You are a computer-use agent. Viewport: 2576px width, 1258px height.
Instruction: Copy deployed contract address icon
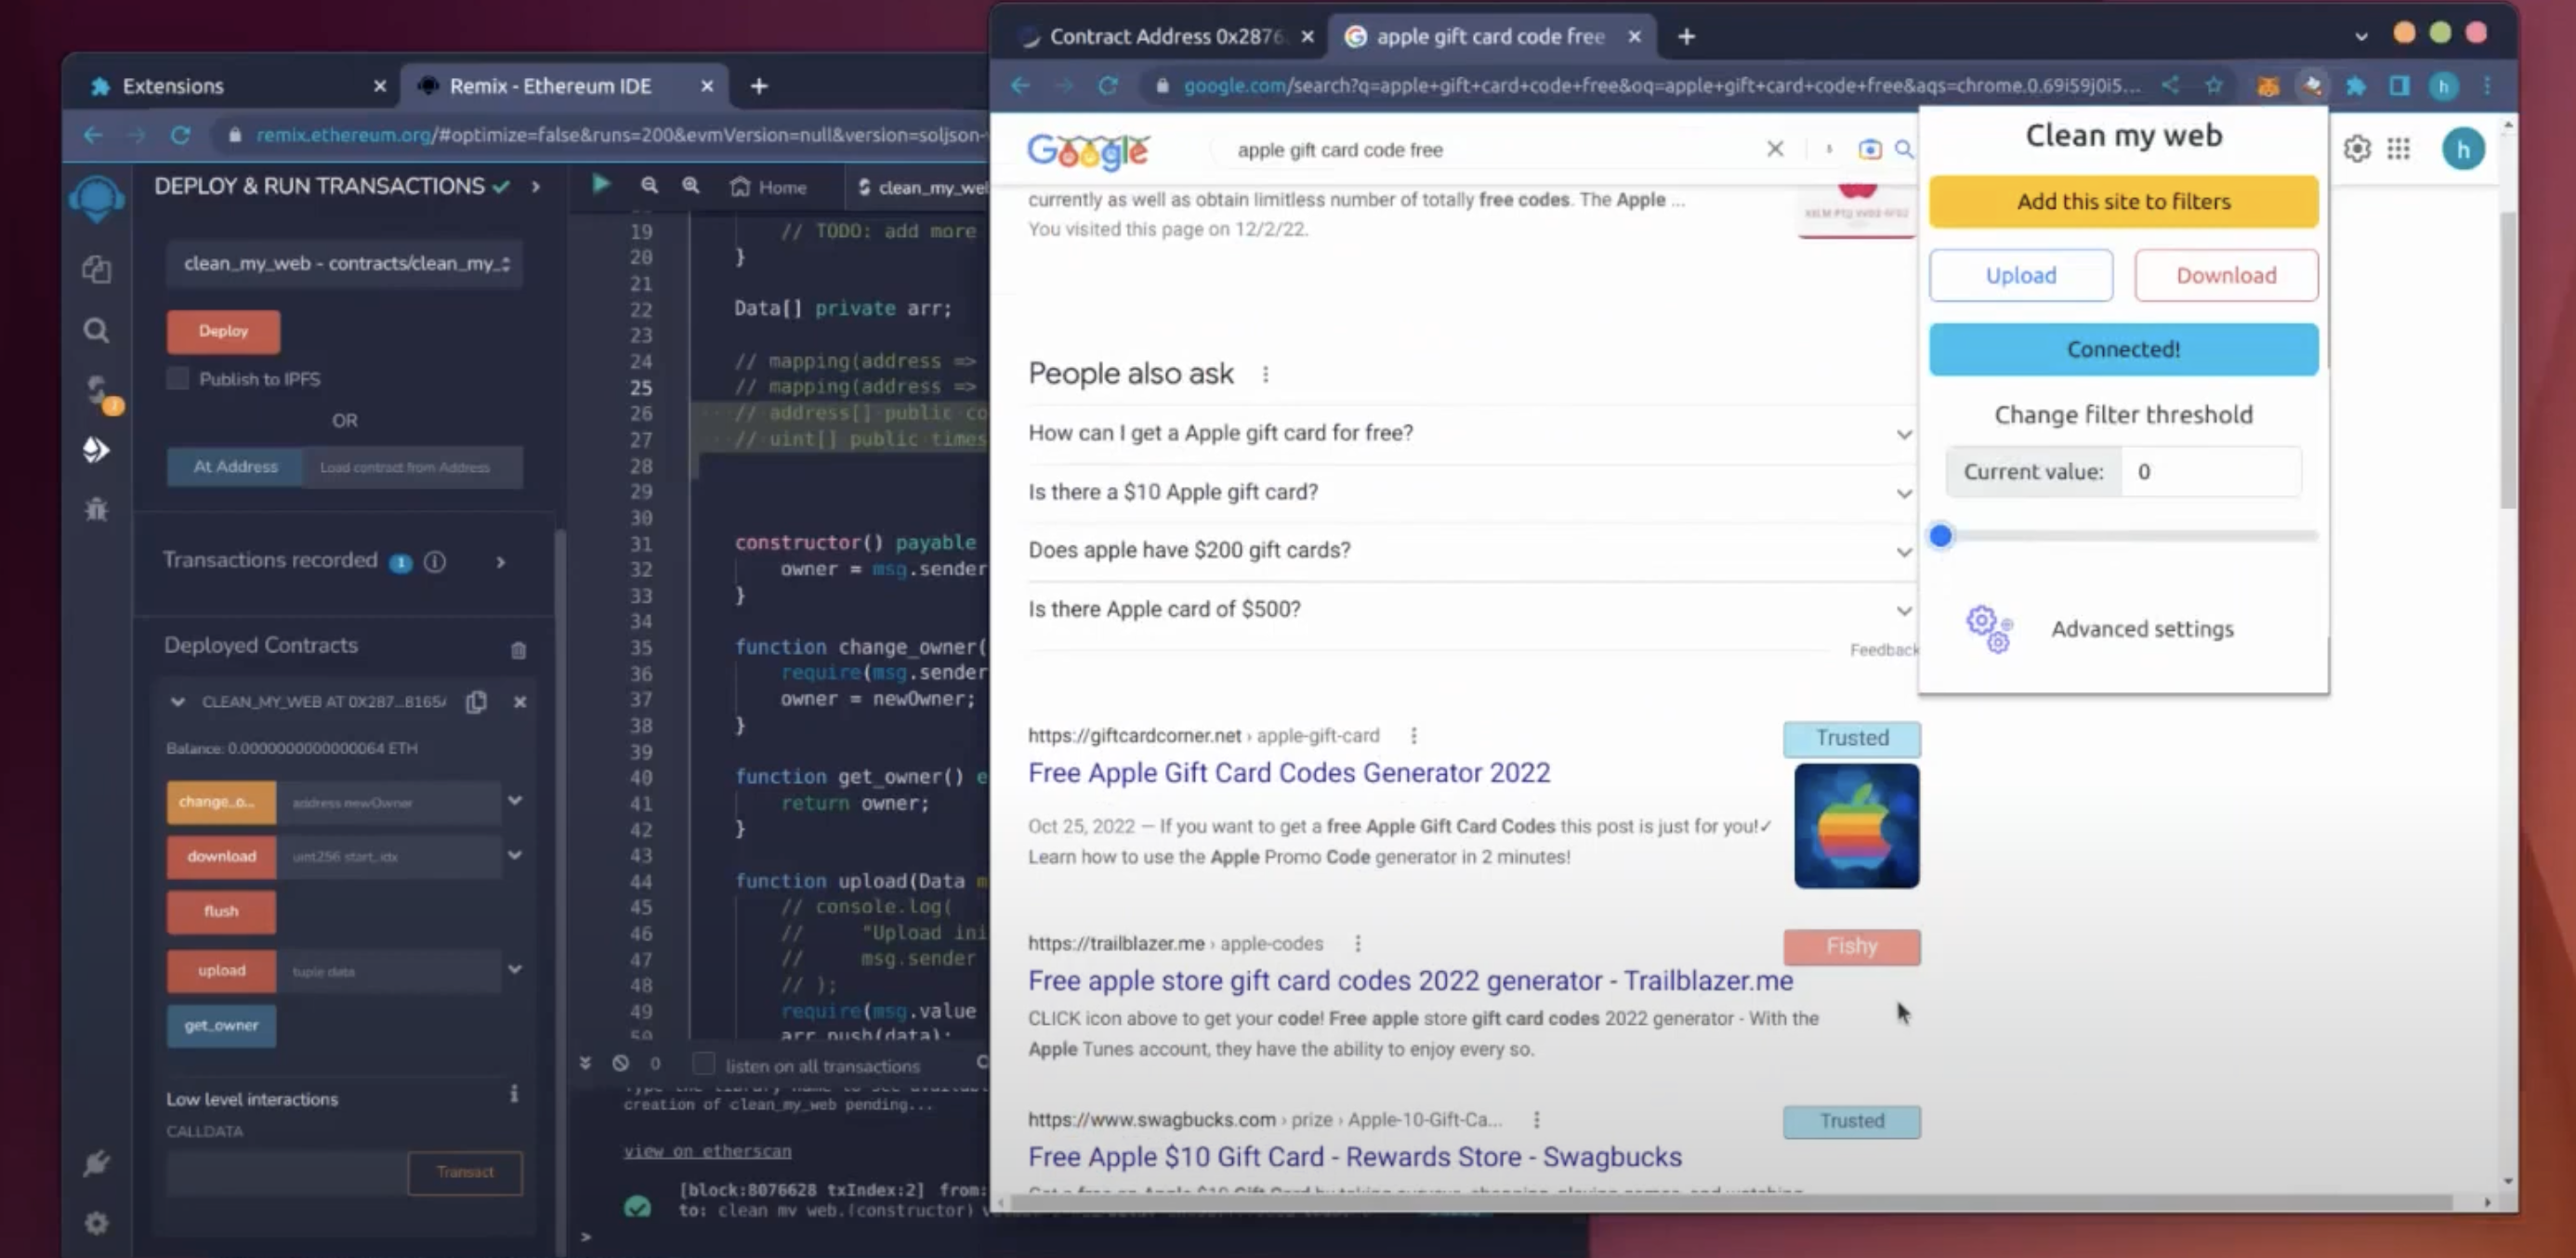click(x=476, y=702)
